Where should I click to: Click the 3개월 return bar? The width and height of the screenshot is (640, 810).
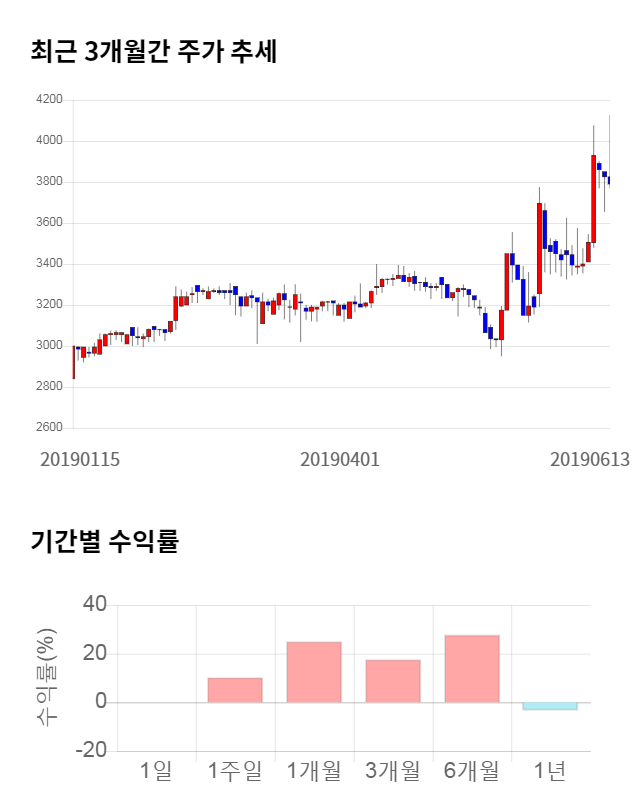click(393, 681)
